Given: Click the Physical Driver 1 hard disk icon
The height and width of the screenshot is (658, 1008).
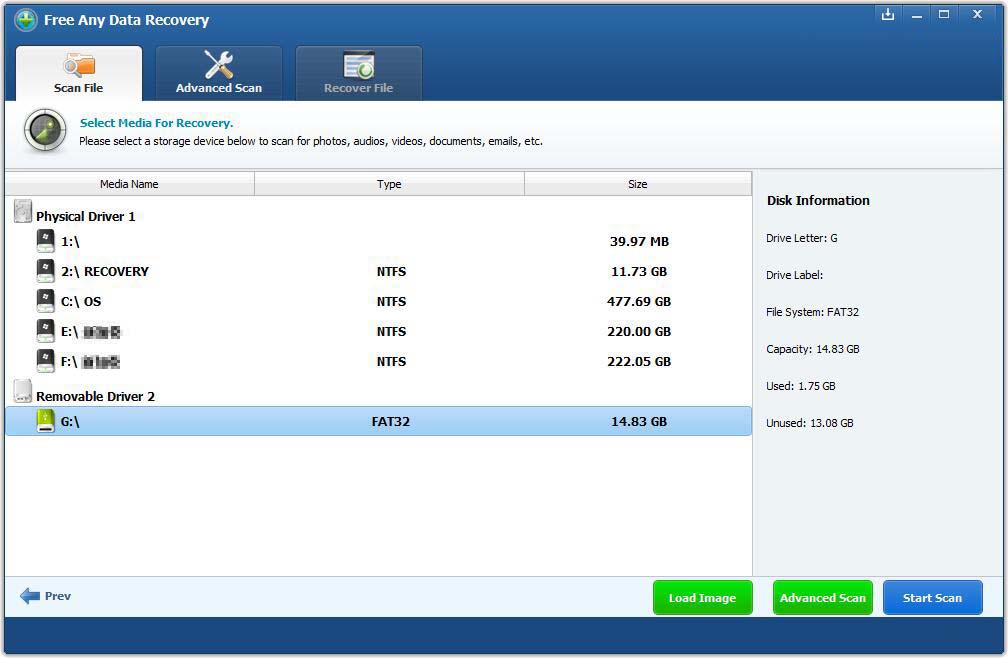Looking at the screenshot, I should (22, 212).
